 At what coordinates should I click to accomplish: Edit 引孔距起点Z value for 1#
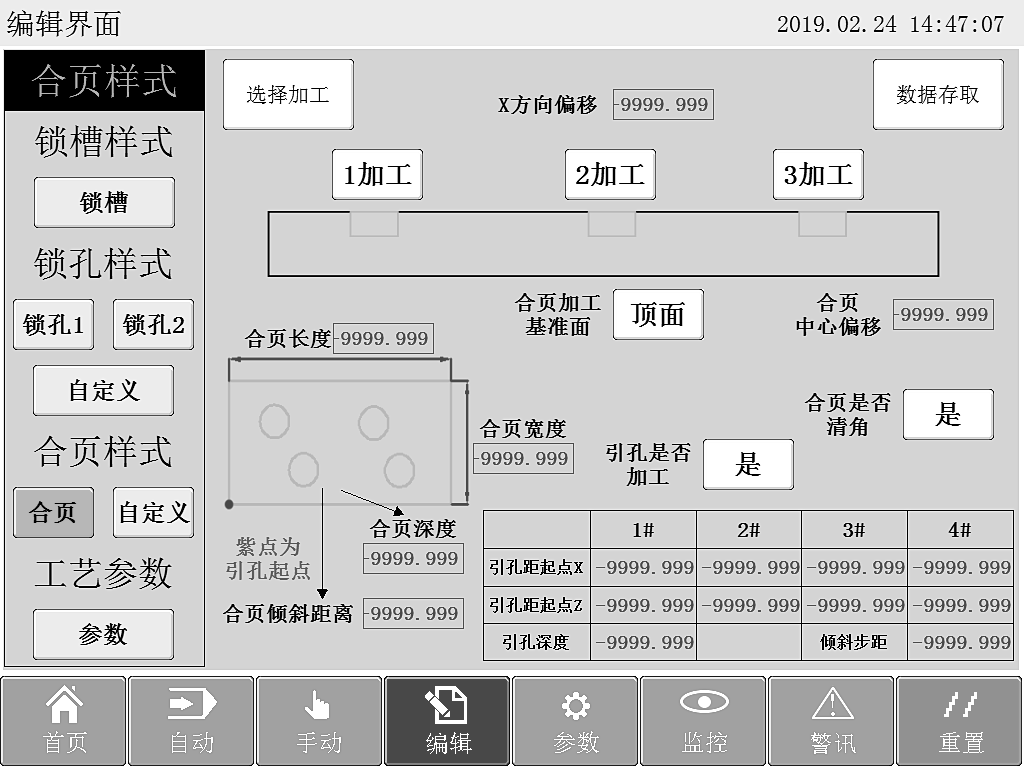pos(644,605)
